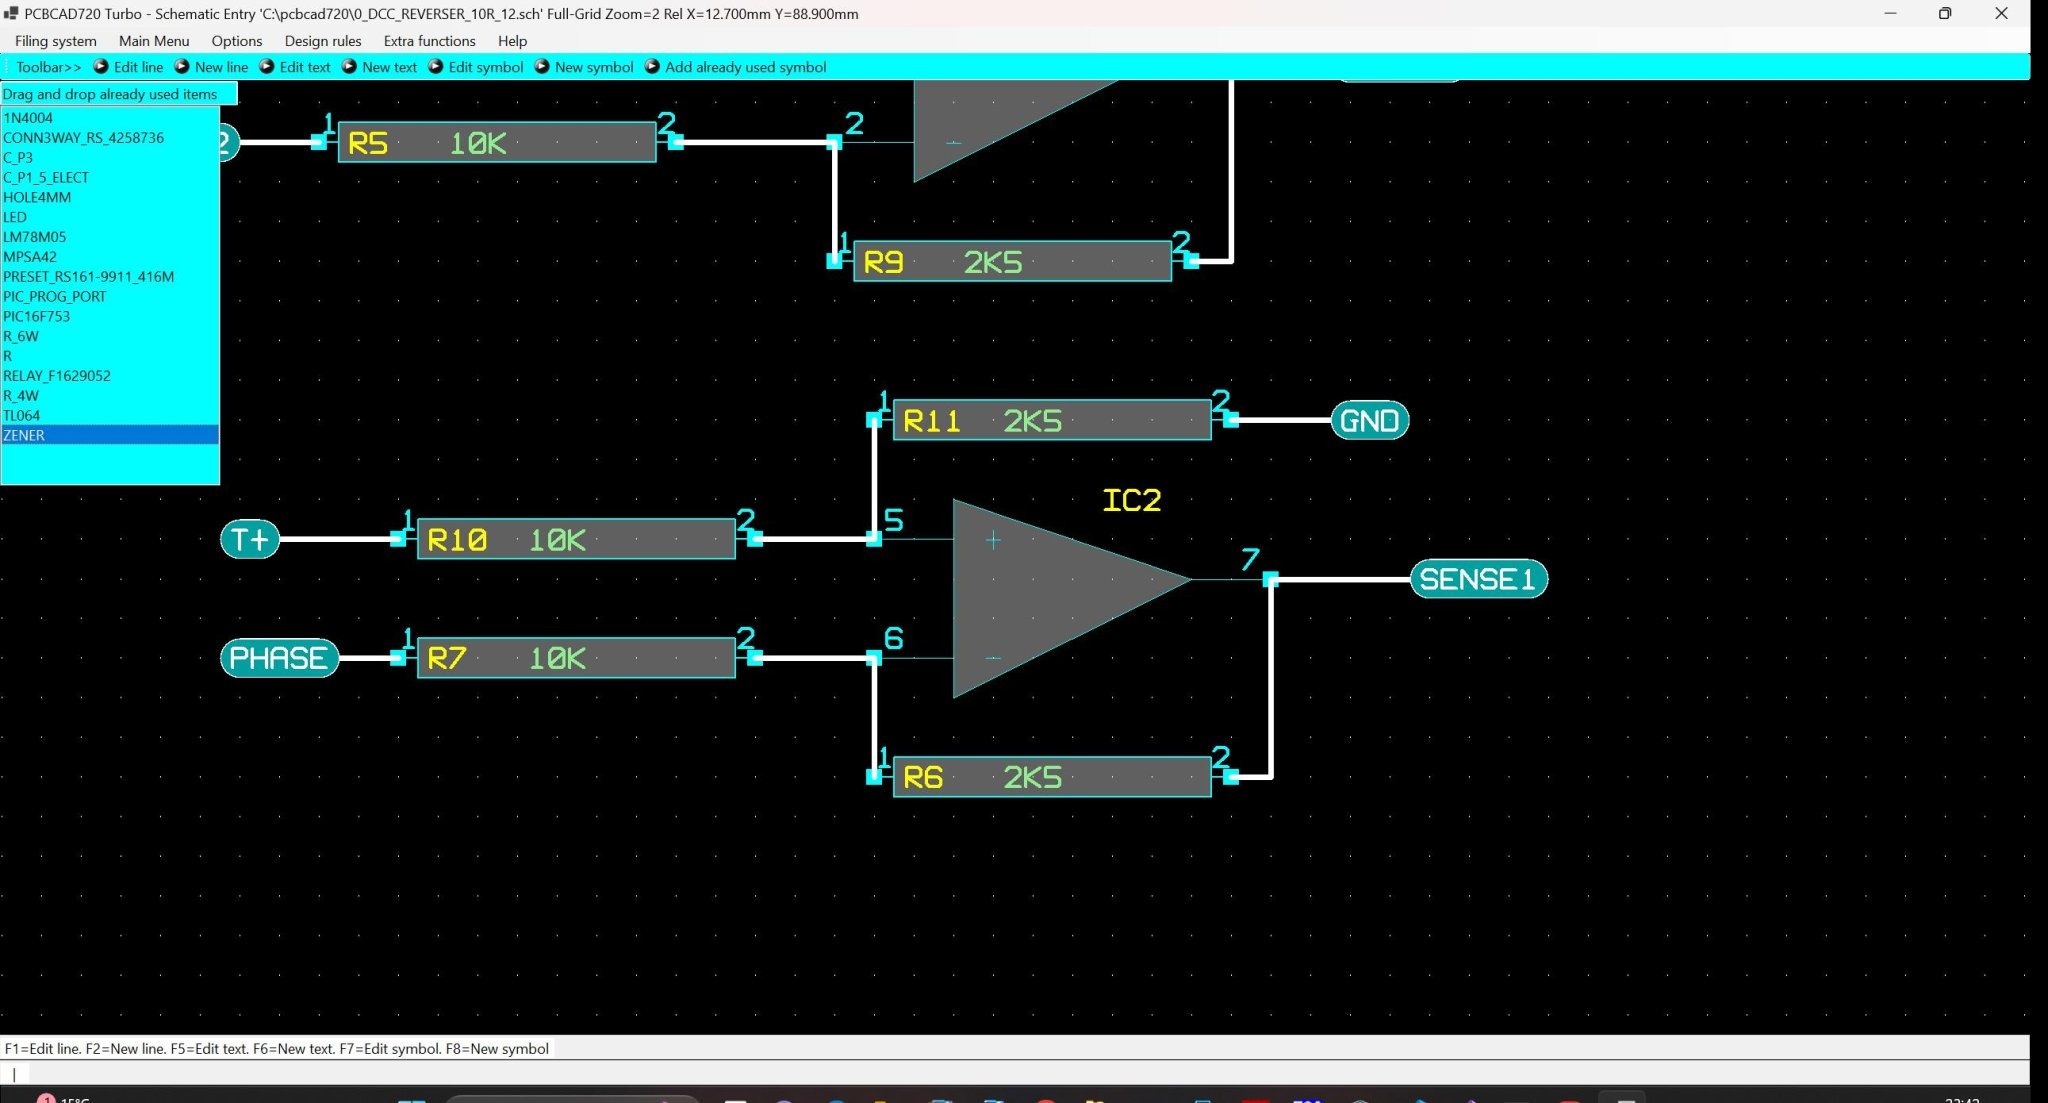Image resolution: width=2048 pixels, height=1103 pixels.
Task: Open the Main Menu
Action: [x=154, y=41]
